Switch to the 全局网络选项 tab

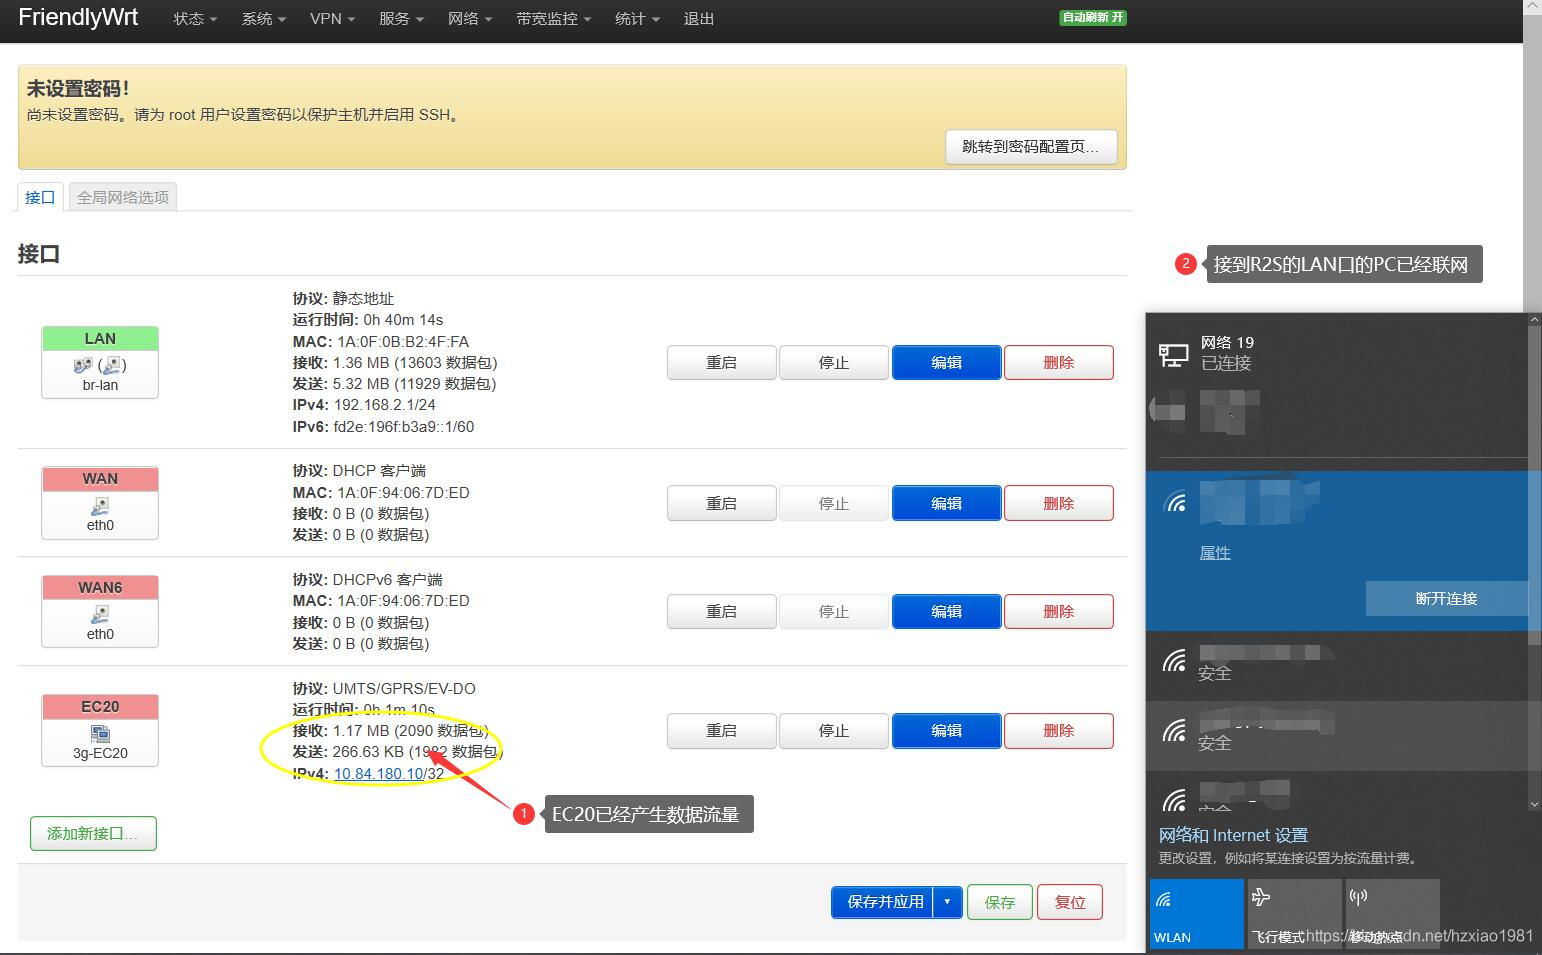tap(122, 196)
